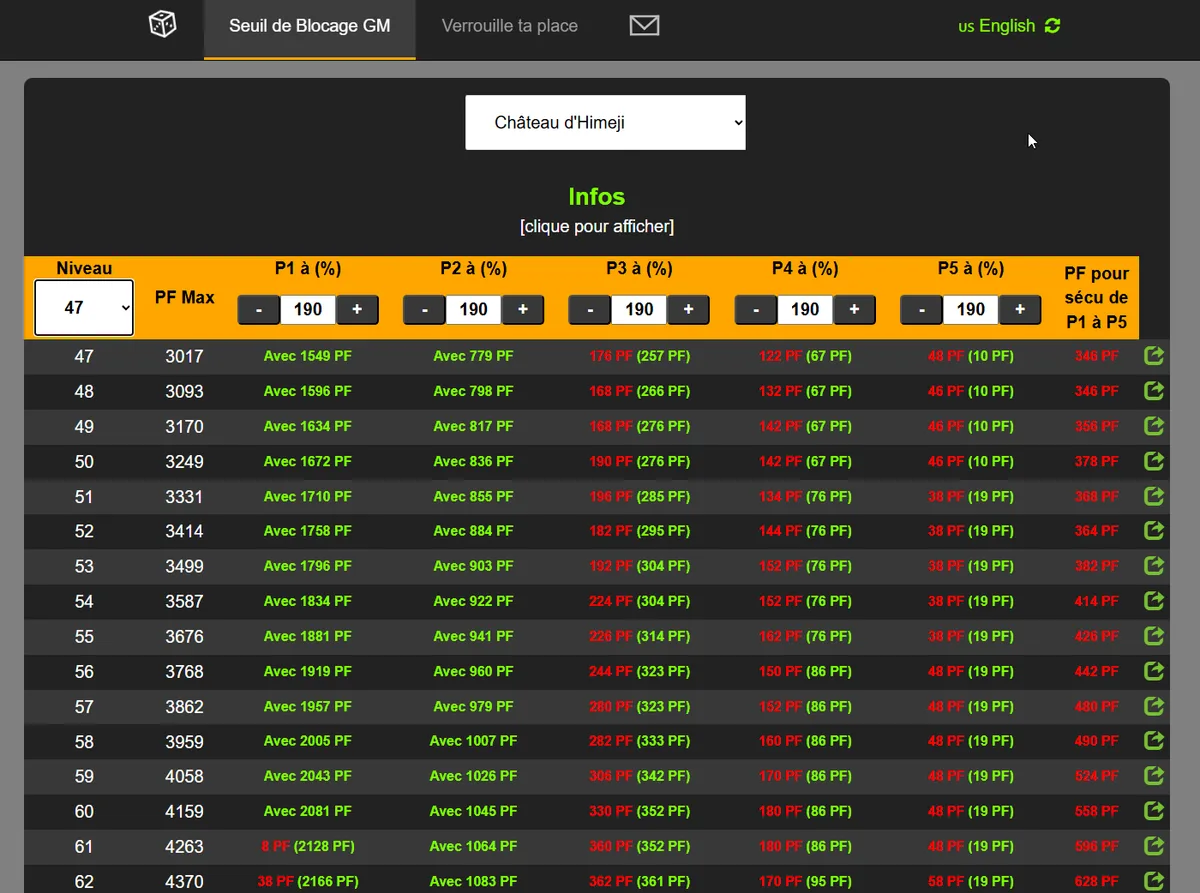The height and width of the screenshot is (893, 1200).
Task: Increase P1 percentage with plus button
Action: click(357, 310)
